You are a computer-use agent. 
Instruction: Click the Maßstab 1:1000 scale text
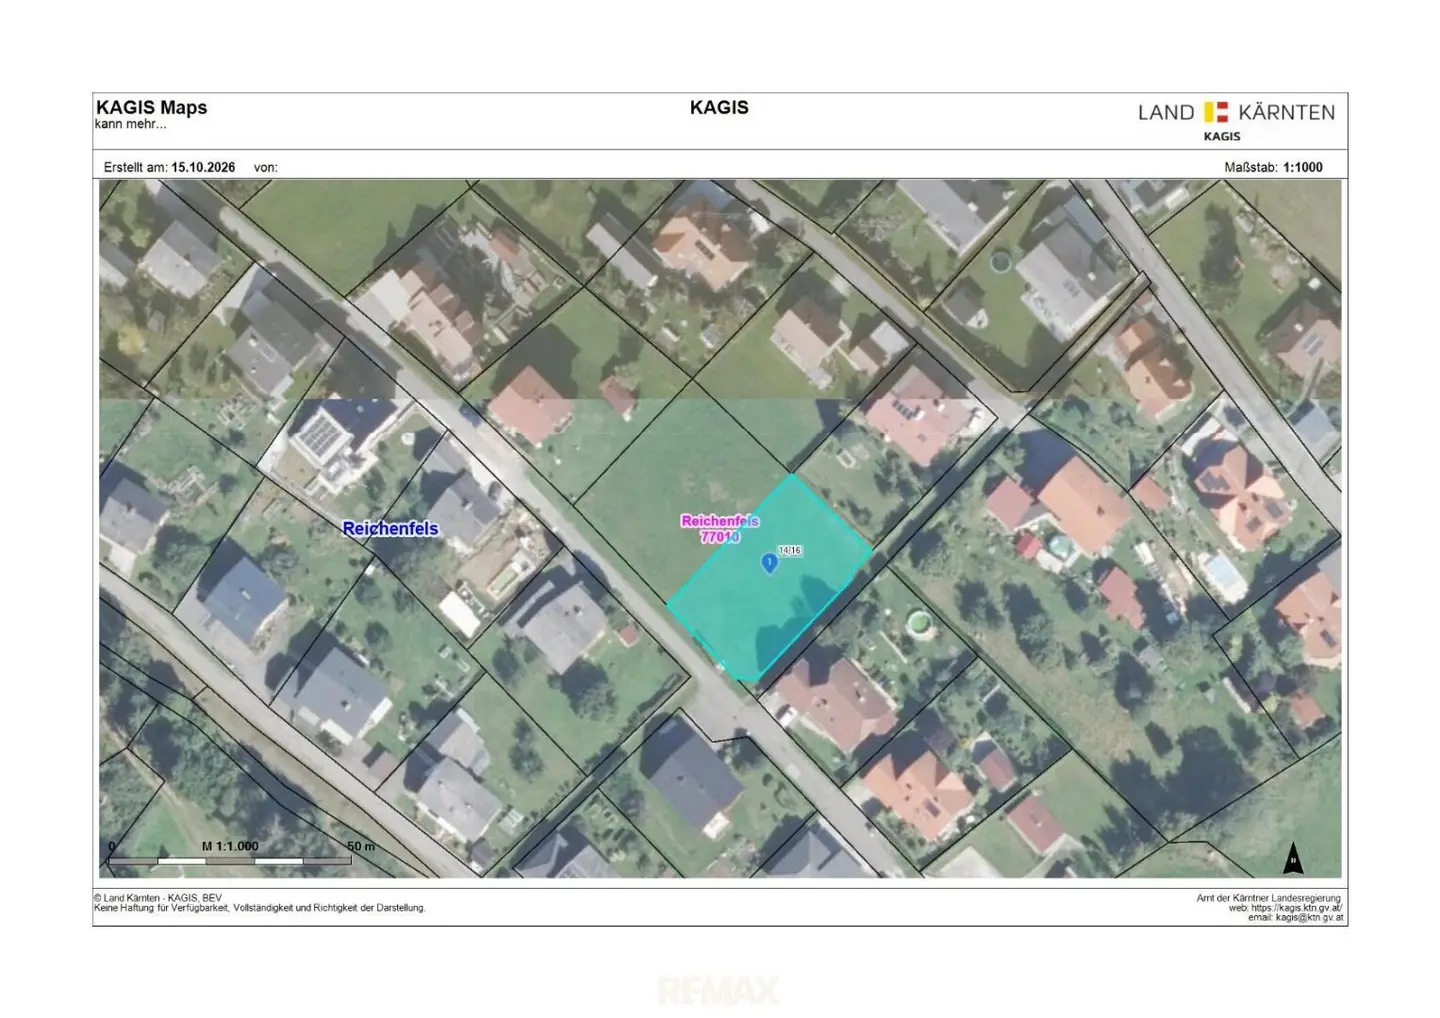(x=1273, y=167)
